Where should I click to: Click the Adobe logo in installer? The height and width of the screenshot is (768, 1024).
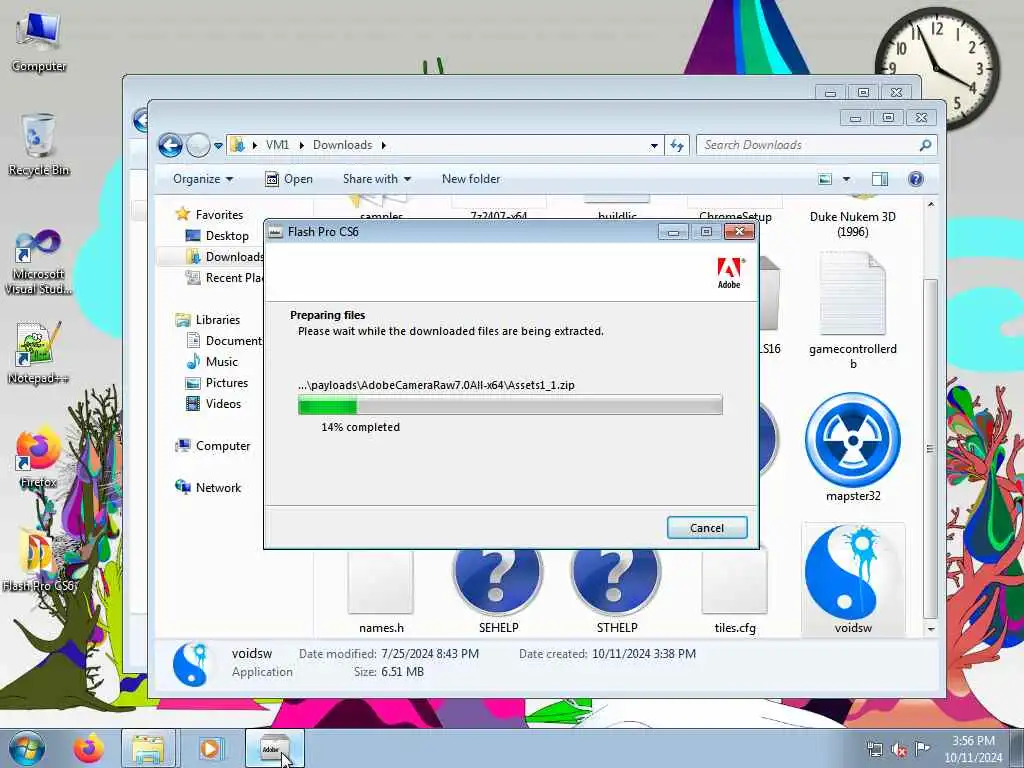click(729, 273)
